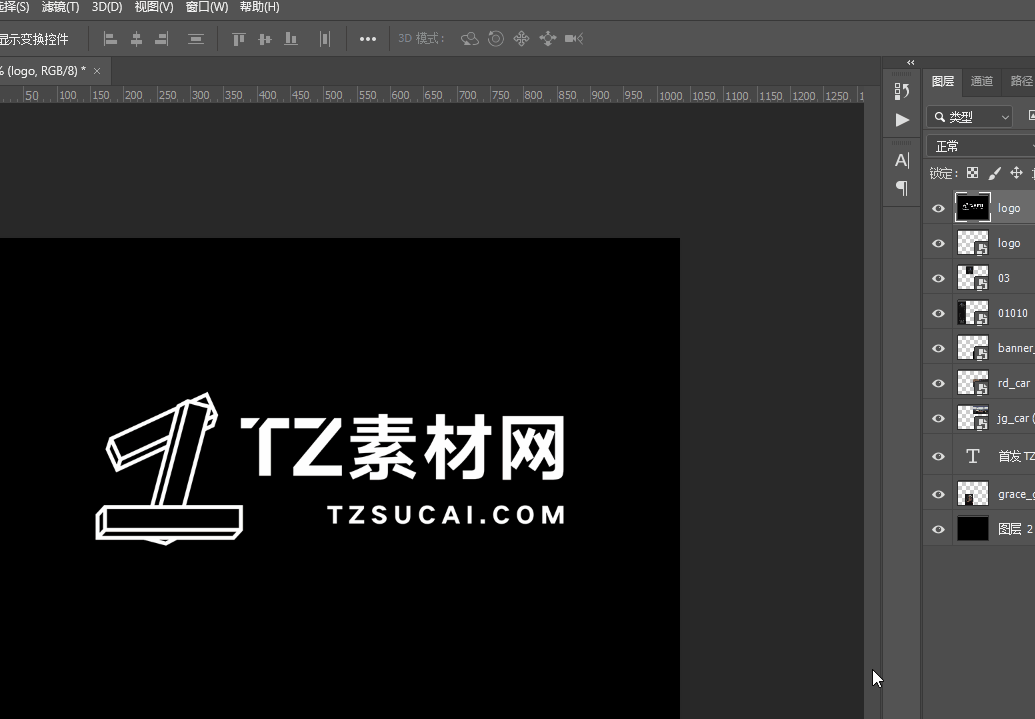The width and height of the screenshot is (1035, 719).
Task: Select the 3D pan mode icon
Action: [521, 39]
